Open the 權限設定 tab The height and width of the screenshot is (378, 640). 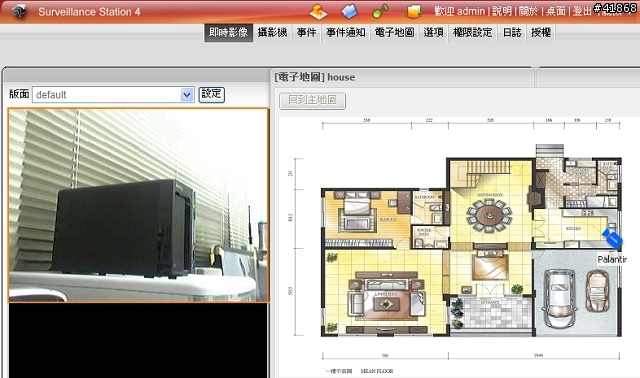point(473,33)
